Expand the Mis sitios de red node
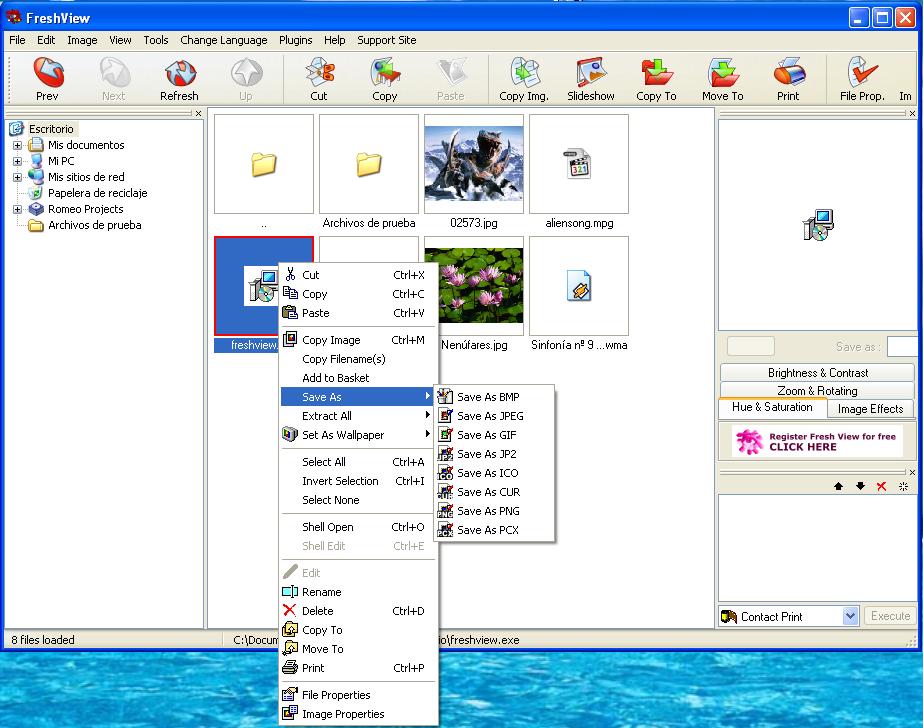 click(18, 177)
